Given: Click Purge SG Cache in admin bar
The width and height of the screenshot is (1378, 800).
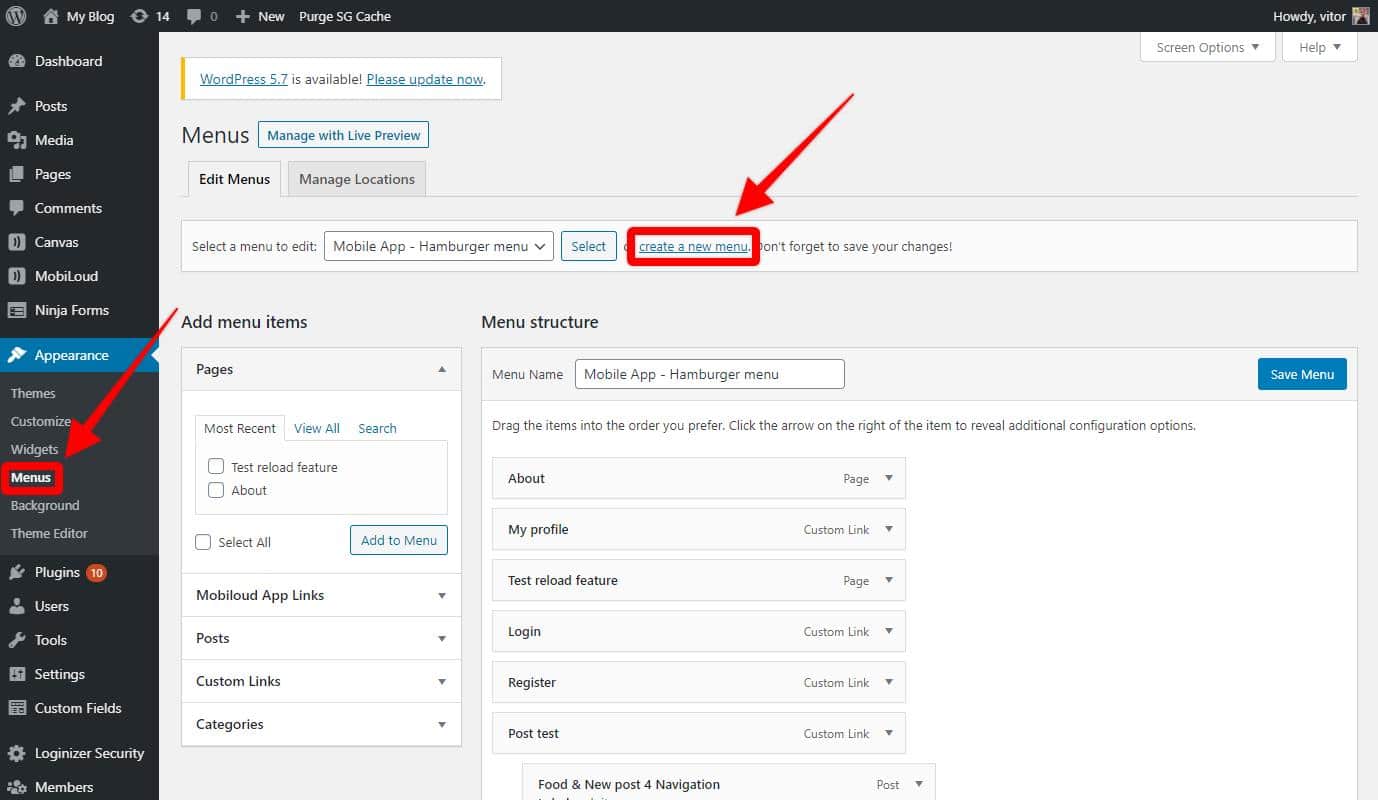Looking at the screenshot, I should tap(344, 16).
